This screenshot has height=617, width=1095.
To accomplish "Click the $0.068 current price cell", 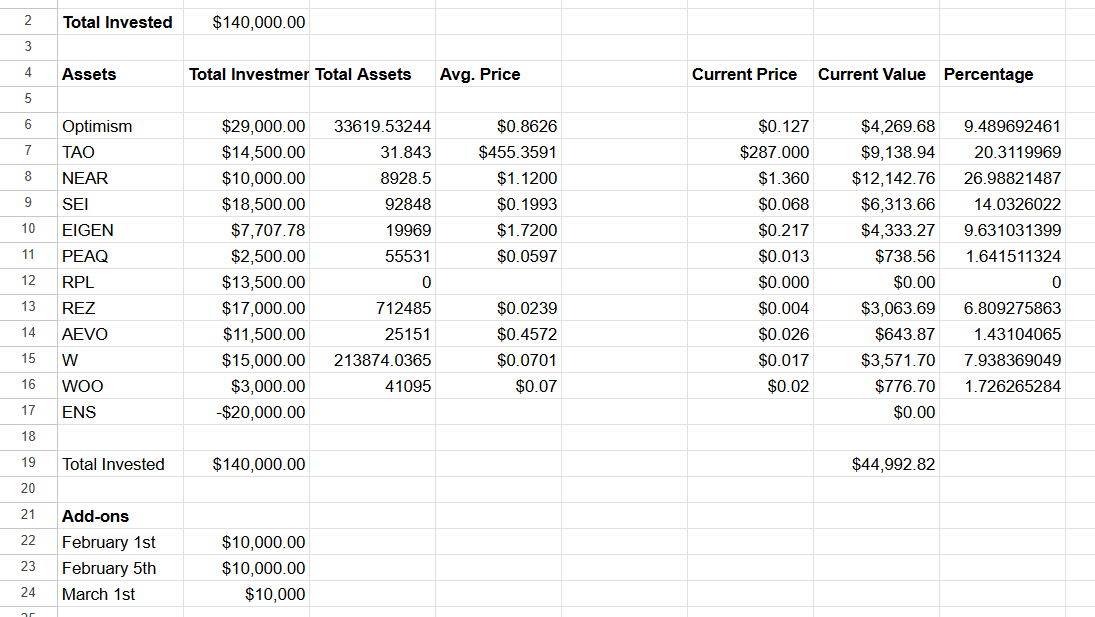I will [750, 204].
